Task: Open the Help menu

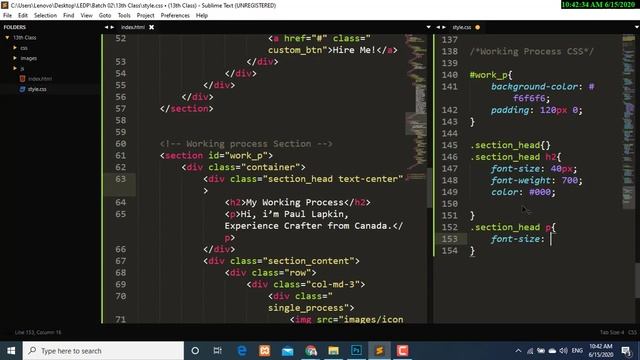Action: (202, 15)
